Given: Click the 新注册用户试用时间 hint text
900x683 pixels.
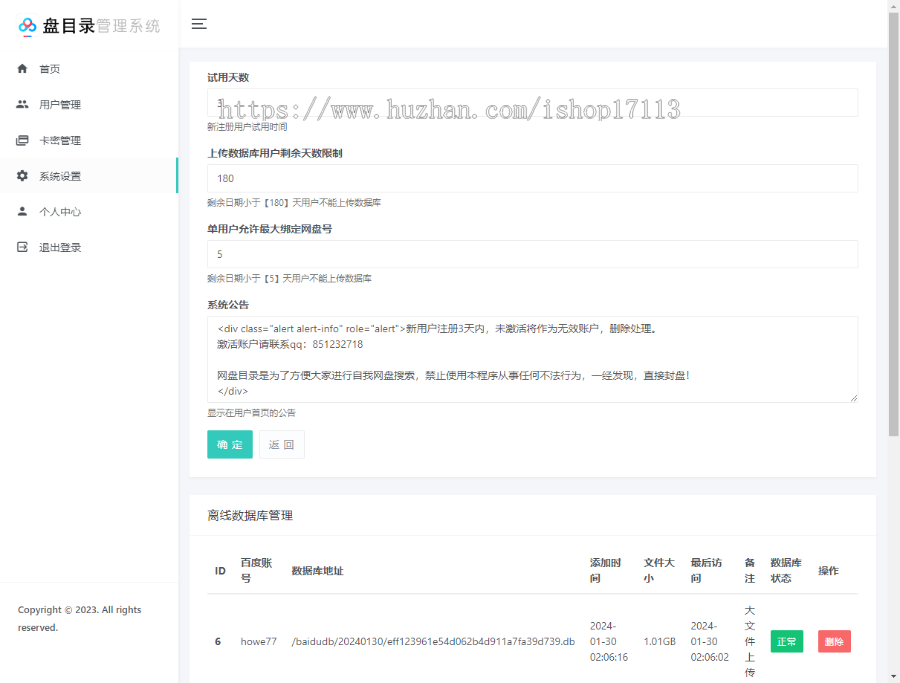Looking at the screenshot, I should (x=247, y=127).
